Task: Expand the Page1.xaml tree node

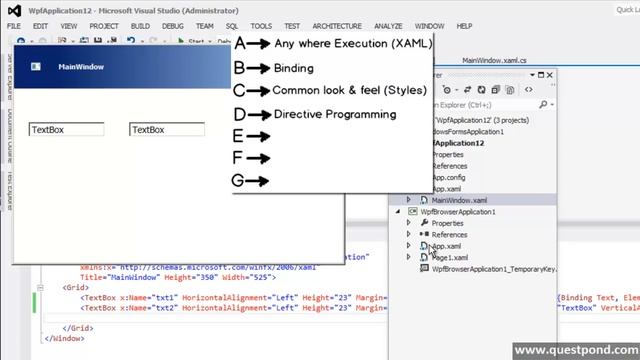Action: coord(408,257)
